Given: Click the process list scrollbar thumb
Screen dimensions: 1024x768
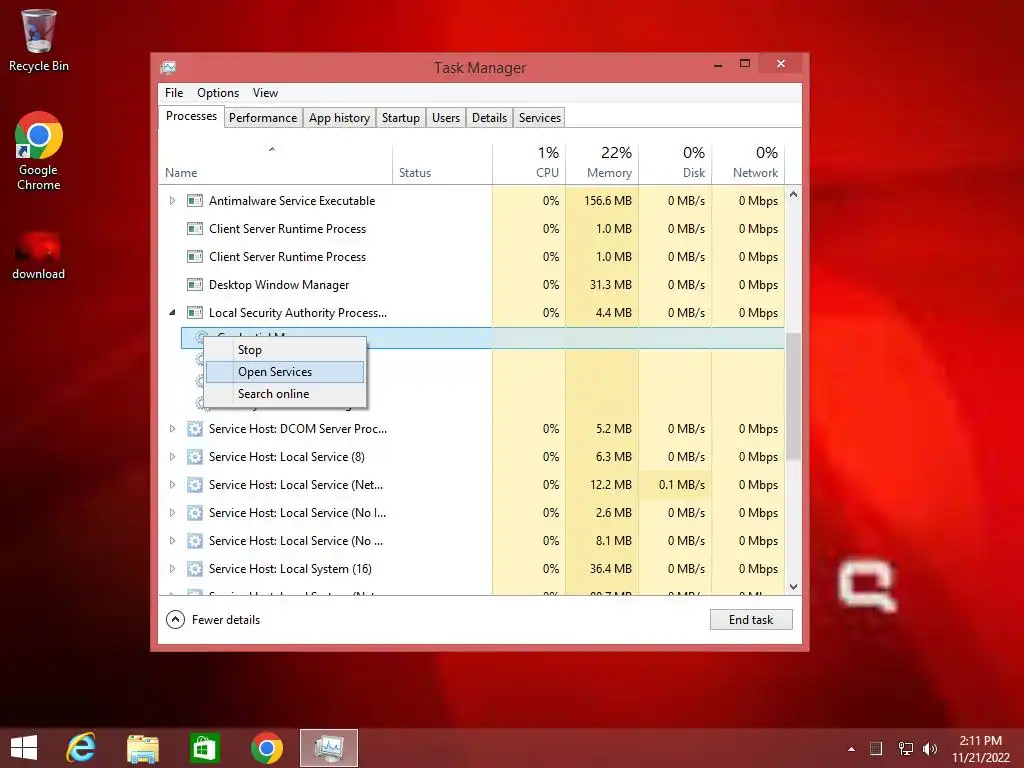Looking at the screenshot, I should coord(793,396).
